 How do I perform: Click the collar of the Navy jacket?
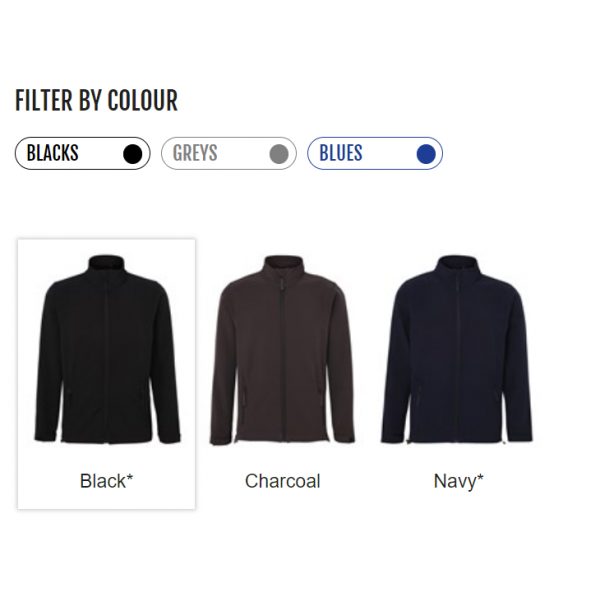[458, 267]
